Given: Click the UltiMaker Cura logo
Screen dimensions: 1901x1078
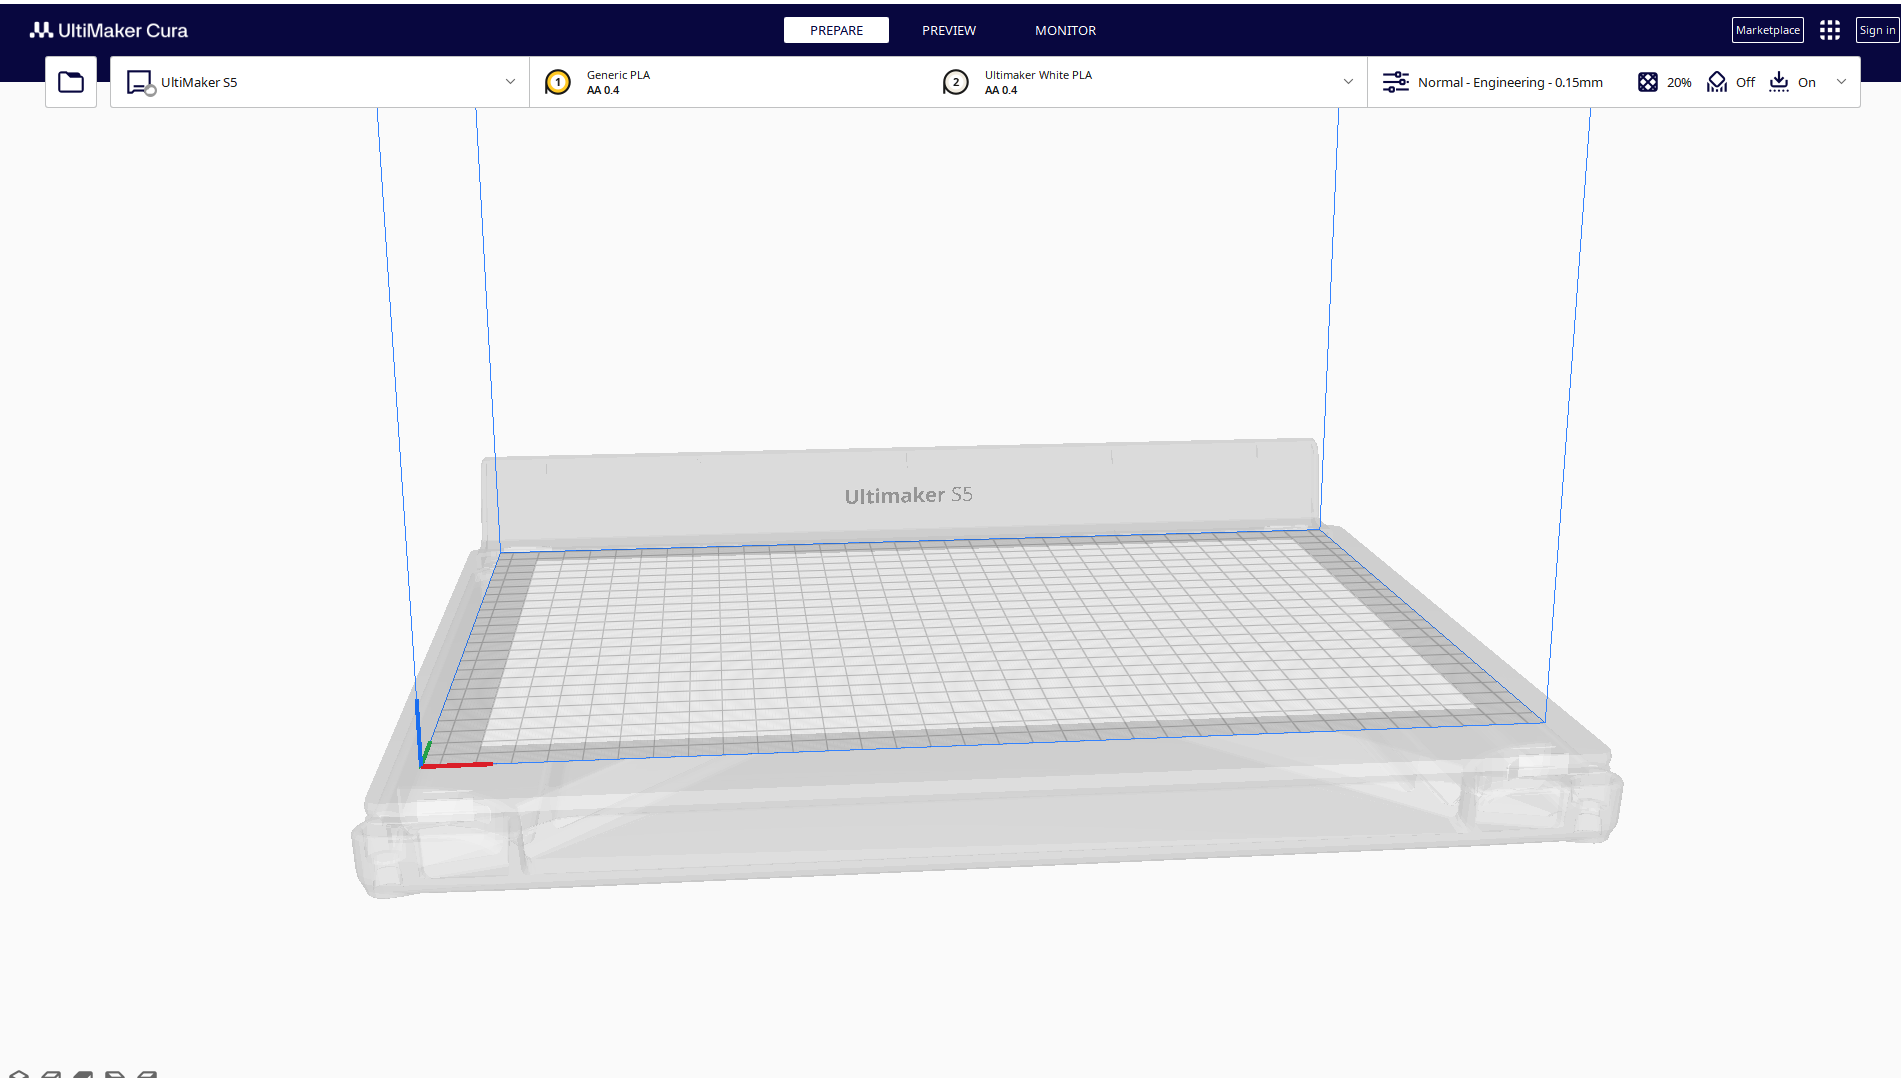Looking at the screenshot, I should coord(109,30).
